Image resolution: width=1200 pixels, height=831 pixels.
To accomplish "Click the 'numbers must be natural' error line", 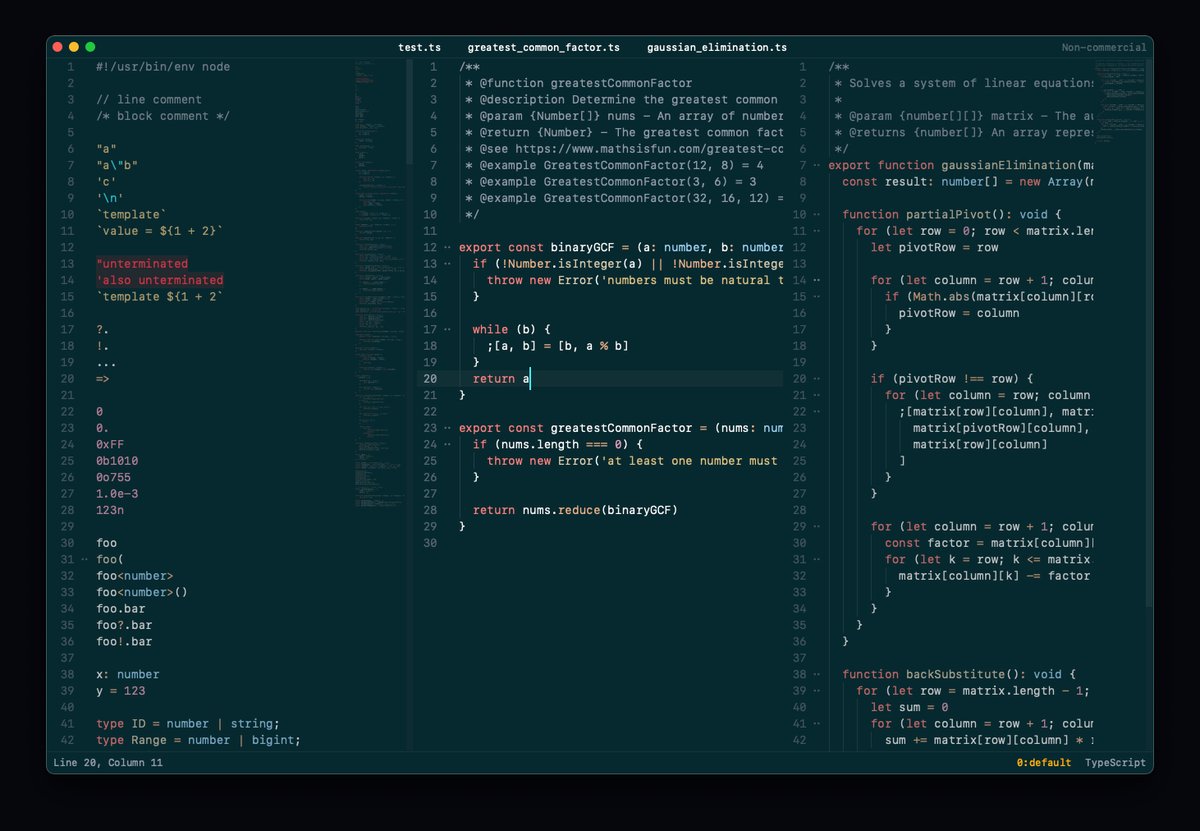I will [x=635, y=280].
